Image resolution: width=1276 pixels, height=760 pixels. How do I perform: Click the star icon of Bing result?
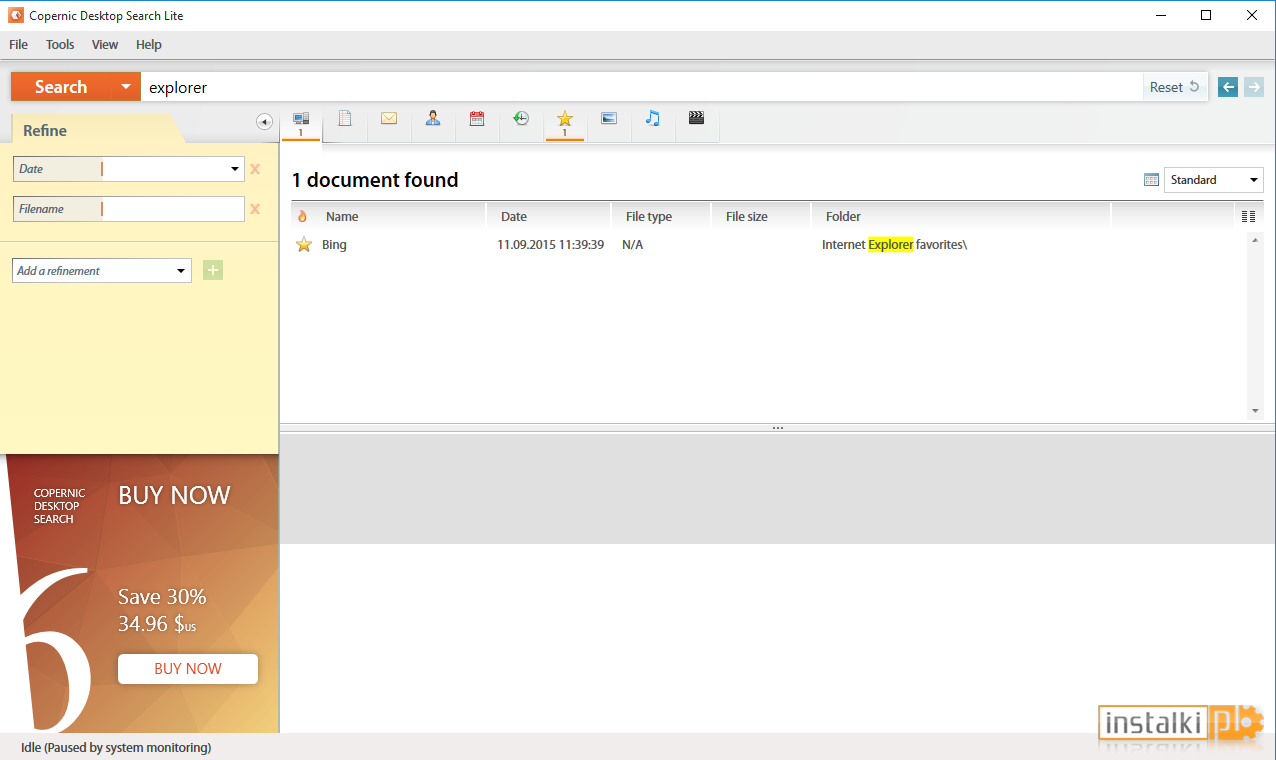pyautogui.click(x=304, y=244)
